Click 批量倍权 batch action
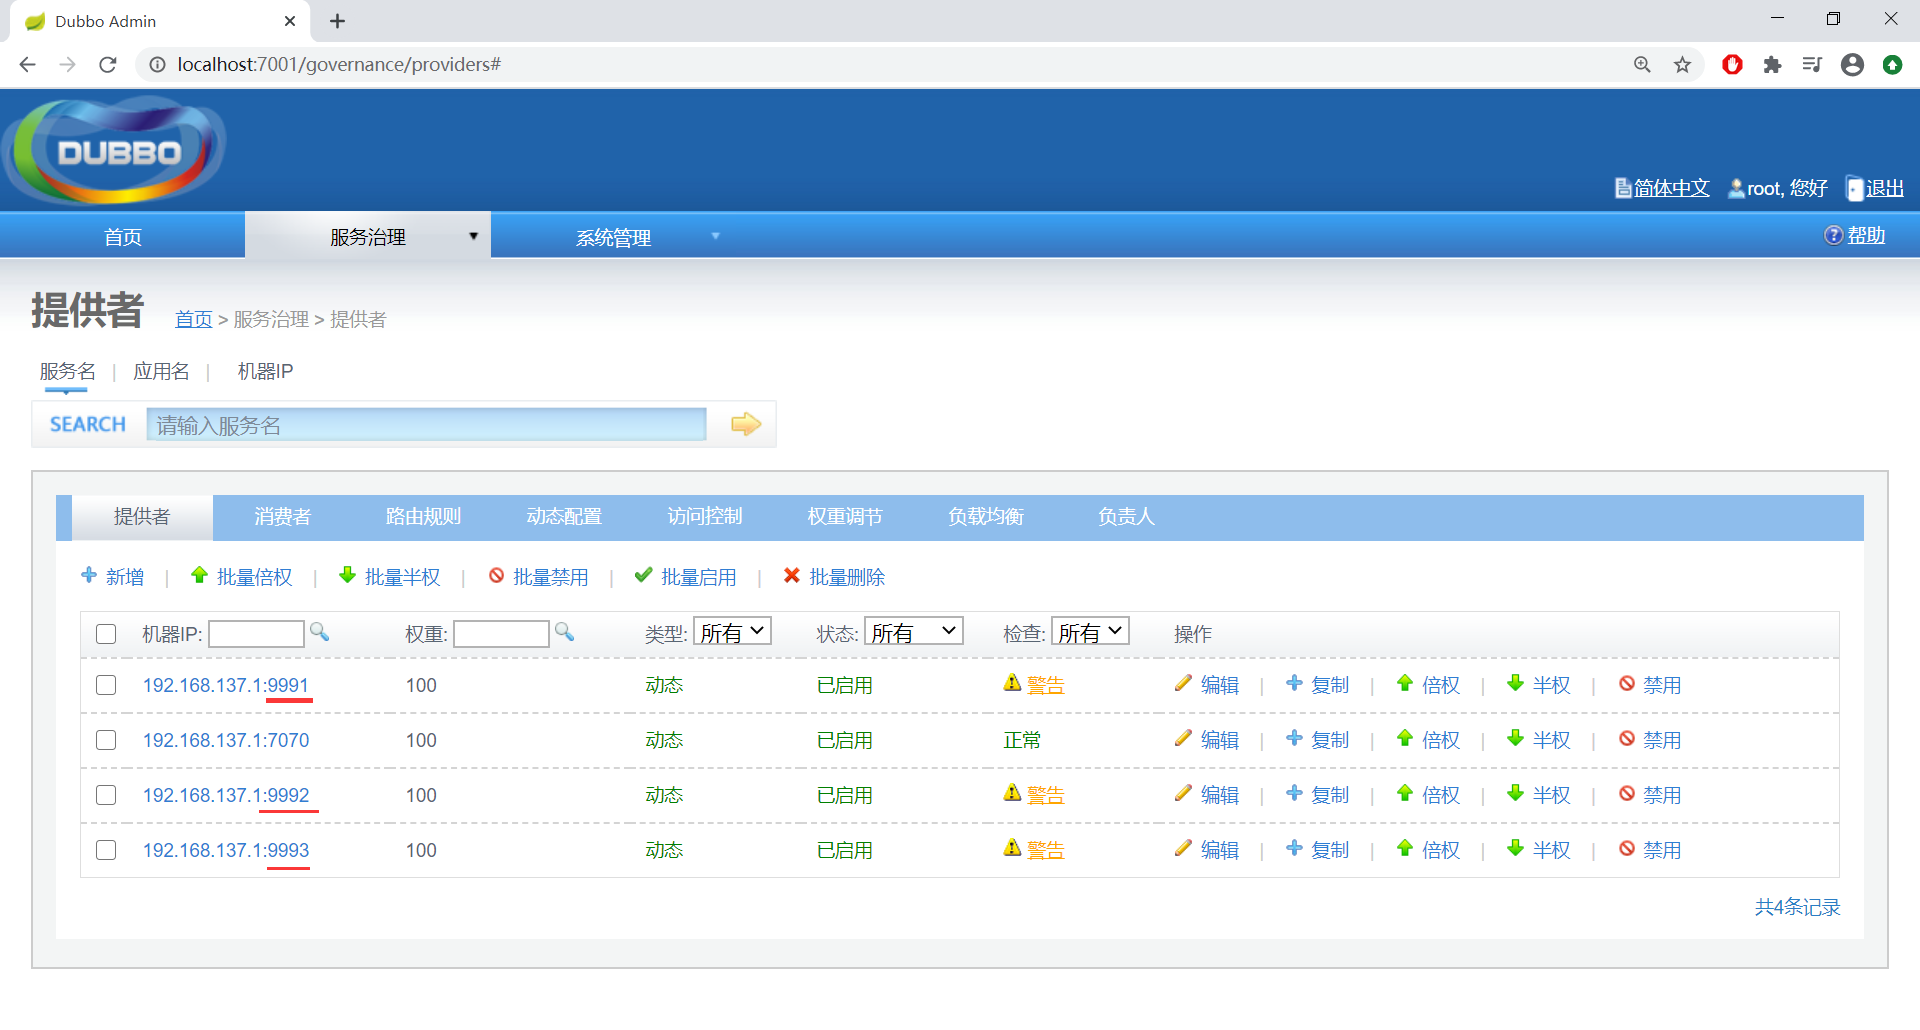The height and width of the screenshot is (1030, 1920). (x=242, y=577)
